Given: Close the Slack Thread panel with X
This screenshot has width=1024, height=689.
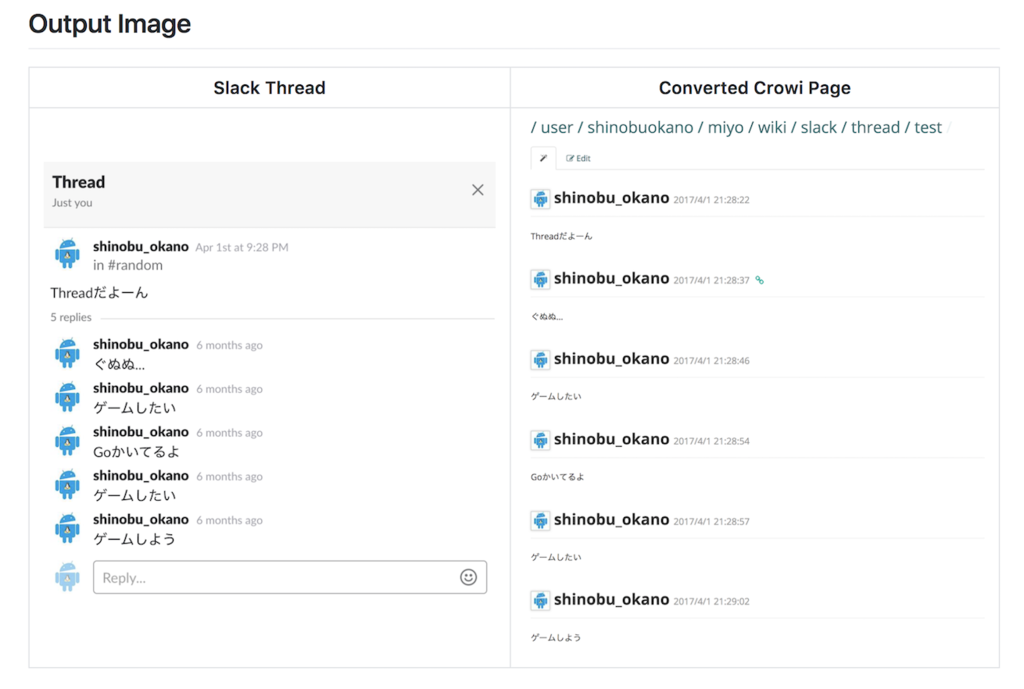Looking at the screenshot, I should pos(477,190).
